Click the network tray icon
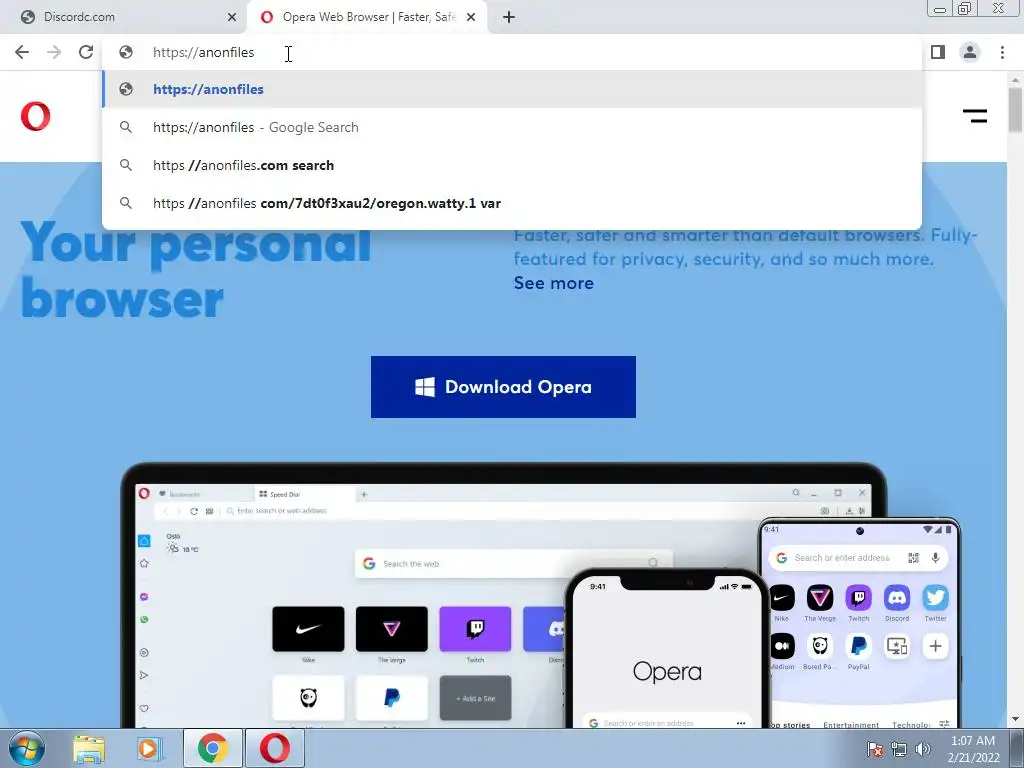 pyautogui.click(x=899, y=749)
